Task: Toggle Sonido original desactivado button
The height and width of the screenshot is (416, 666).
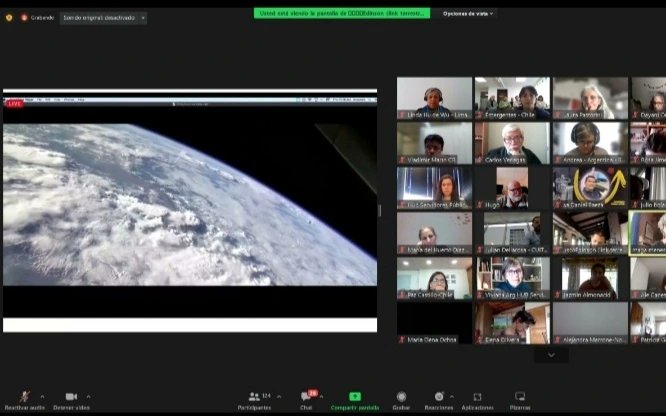Action: pos(99,18)
